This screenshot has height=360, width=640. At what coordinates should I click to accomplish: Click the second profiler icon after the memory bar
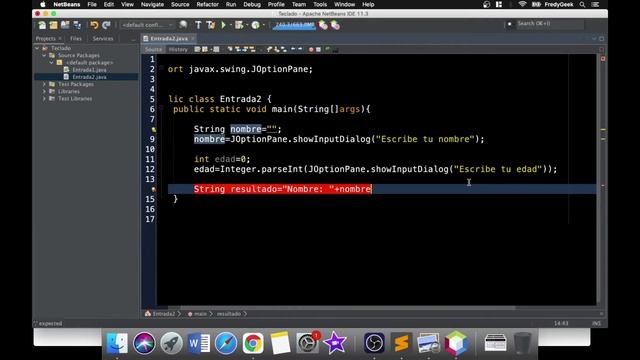pos(335,25)
